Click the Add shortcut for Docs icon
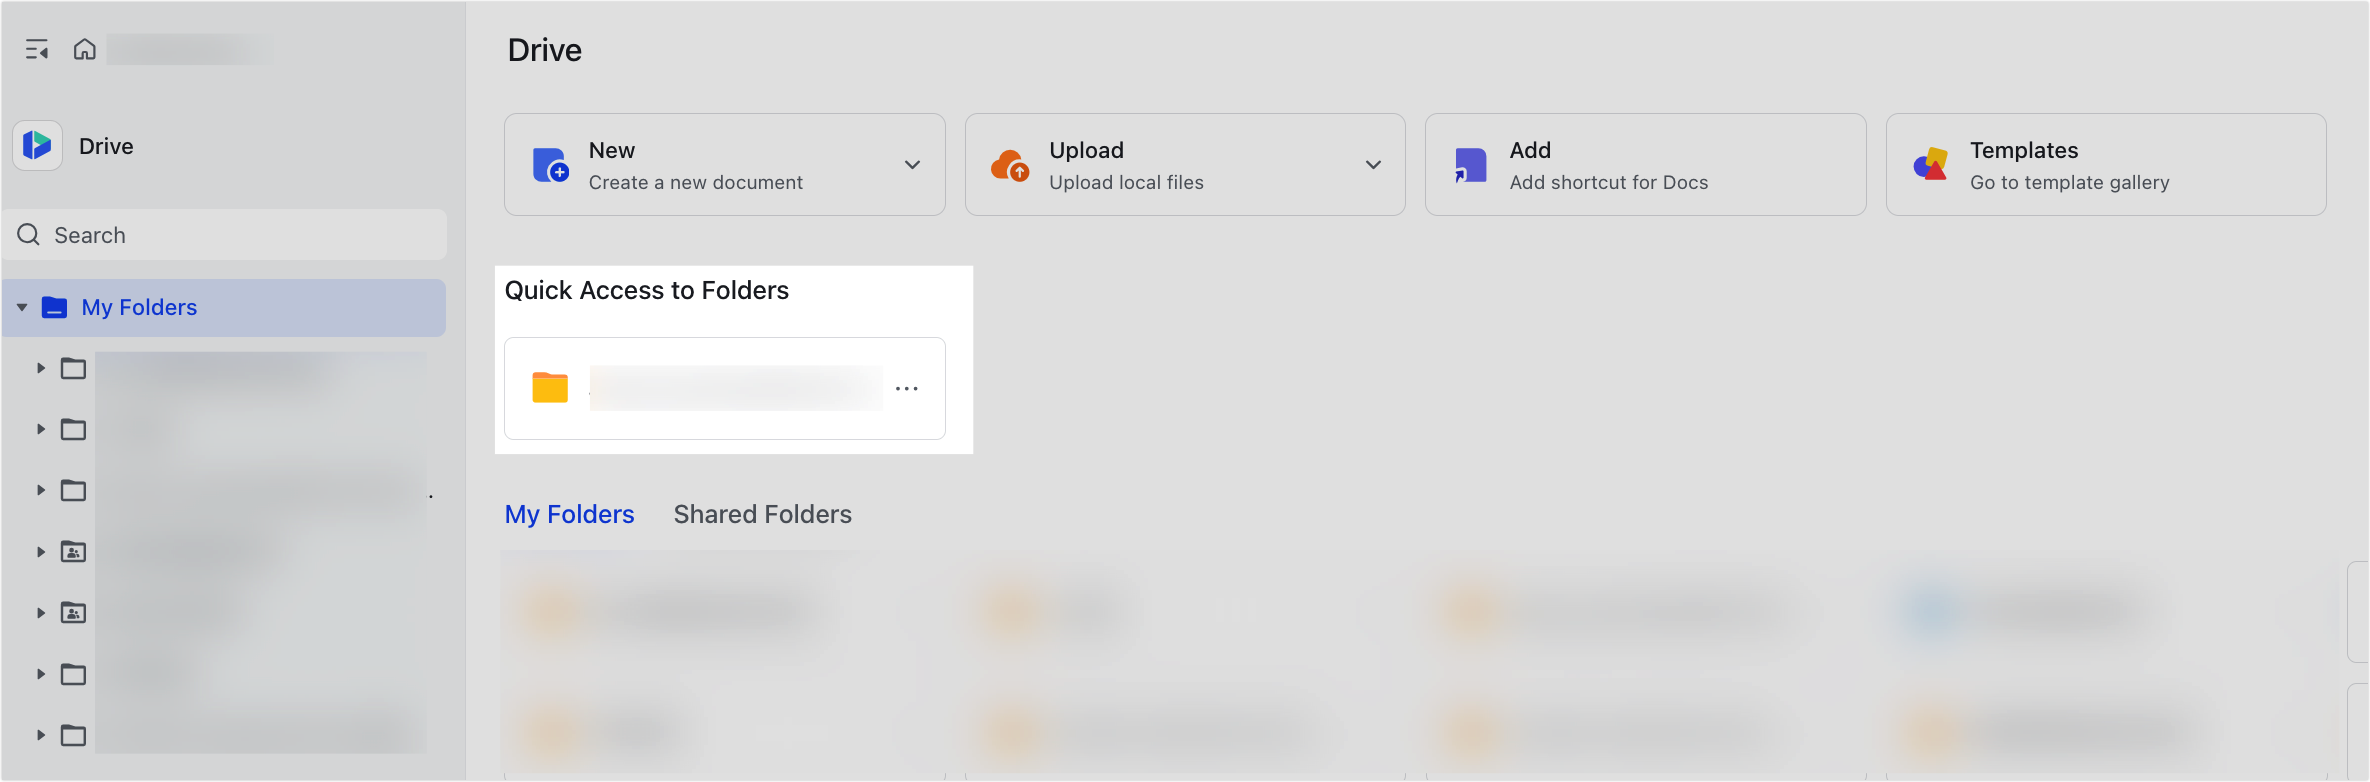This screenshot has width=2370, height=782. (1470, 164)
